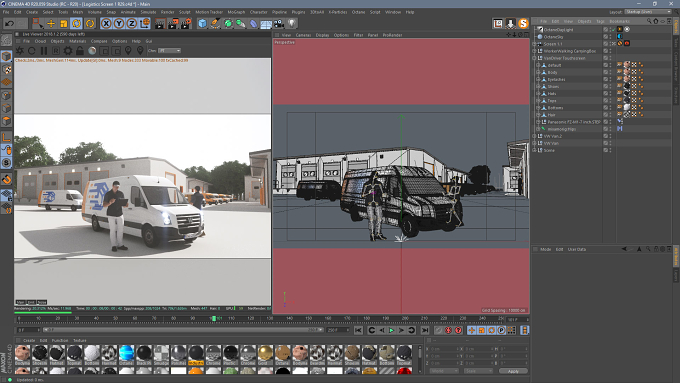Image resolution: width=680 pixels, height=383 pixels.
Task: Search objects with magnifier icon
Action: pos(649,21)
